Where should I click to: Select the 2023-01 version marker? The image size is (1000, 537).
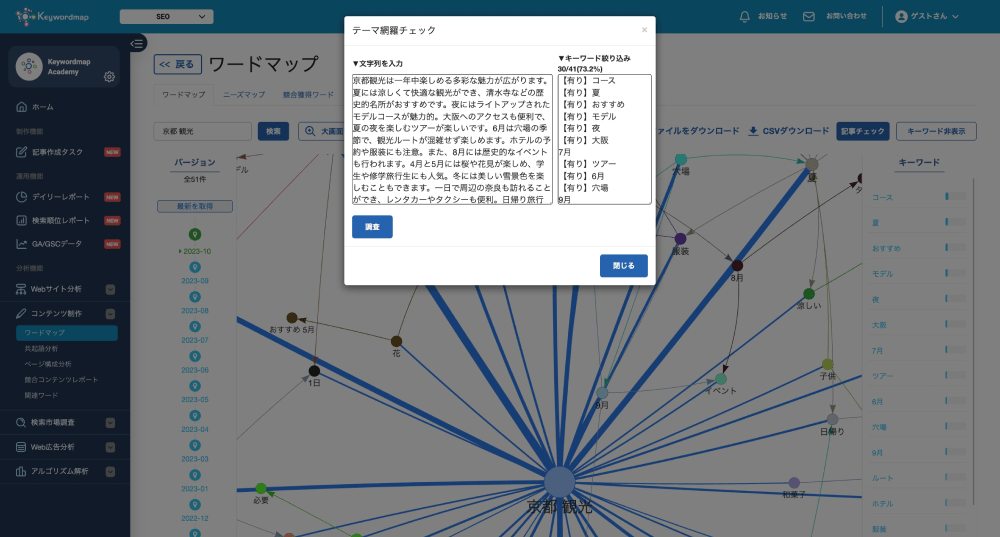click(x=195, y=475)
